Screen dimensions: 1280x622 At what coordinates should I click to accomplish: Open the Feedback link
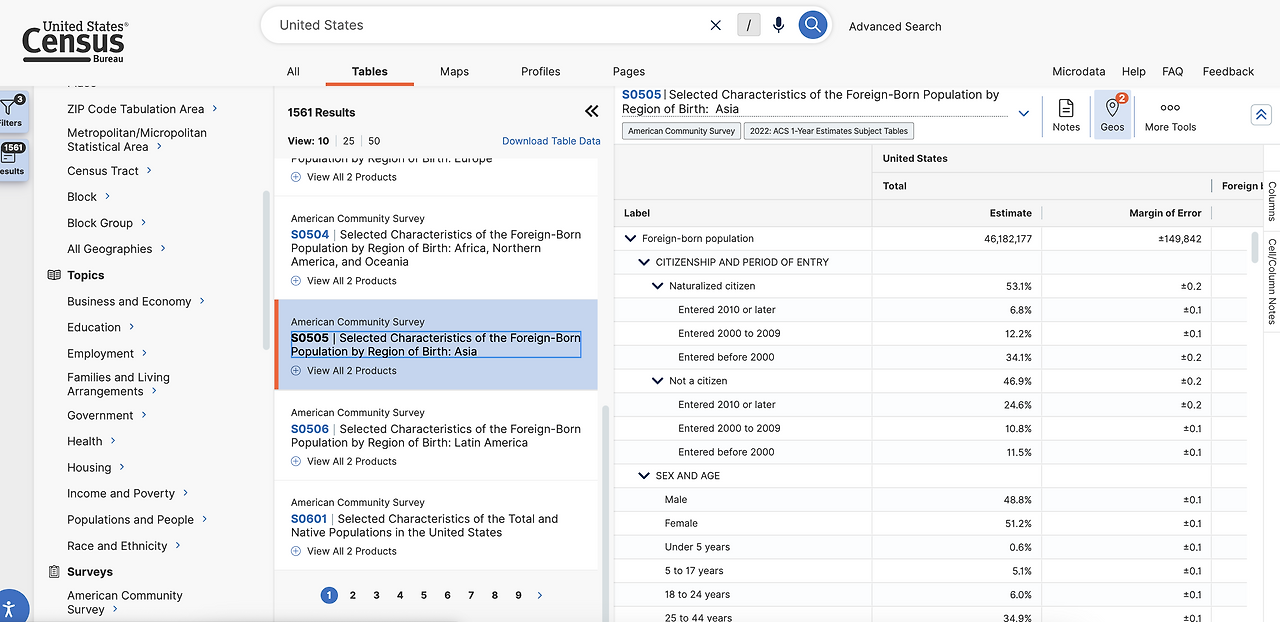(1228, 71)
